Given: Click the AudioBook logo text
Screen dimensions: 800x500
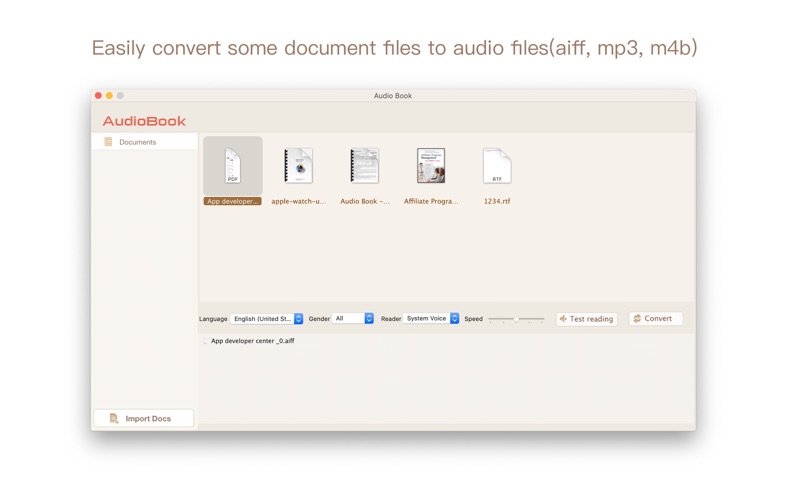Looking at the screenshot, I should 144,121.
